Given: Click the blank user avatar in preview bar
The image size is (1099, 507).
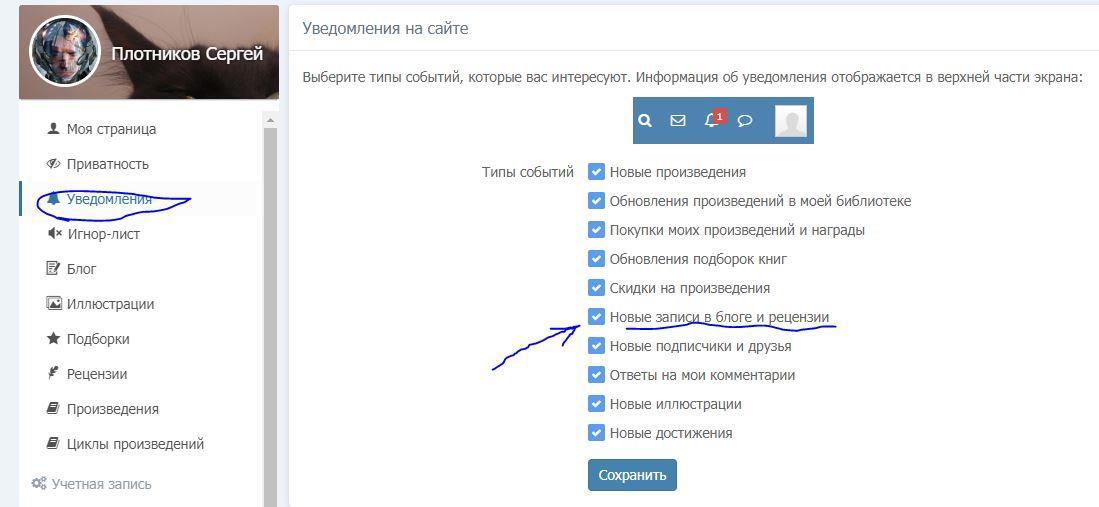Looking at the screenshot, I should point(790,121).
